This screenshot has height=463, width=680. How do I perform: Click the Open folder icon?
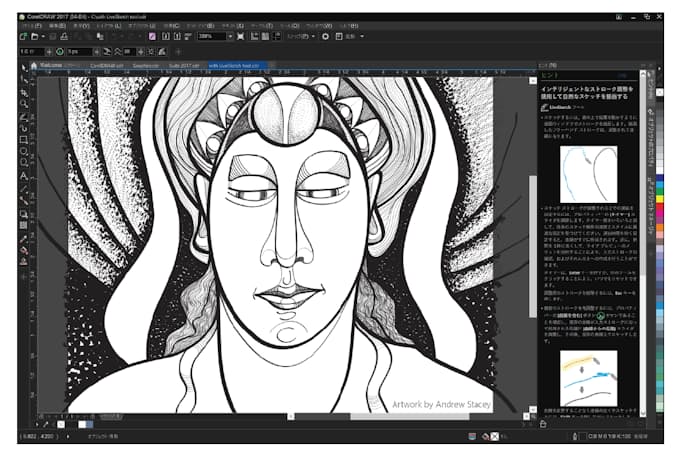point(35,36)
